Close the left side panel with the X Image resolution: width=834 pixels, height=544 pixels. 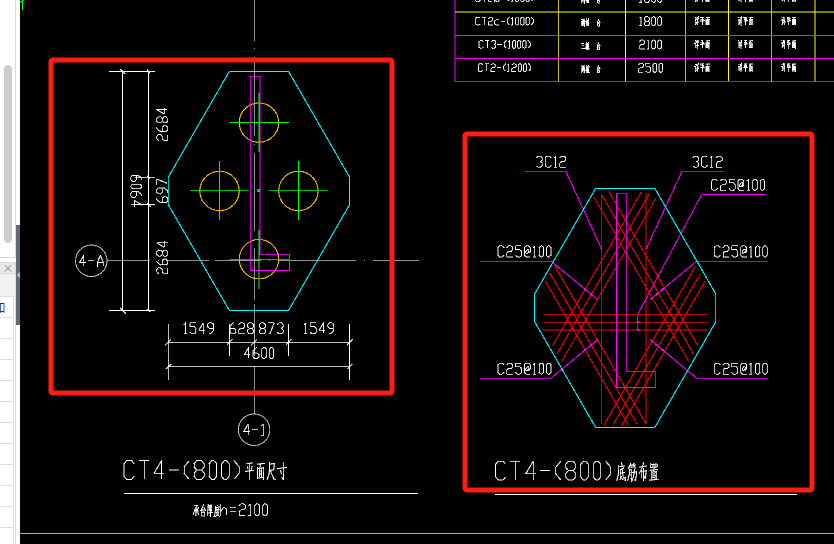coord(8,269)
